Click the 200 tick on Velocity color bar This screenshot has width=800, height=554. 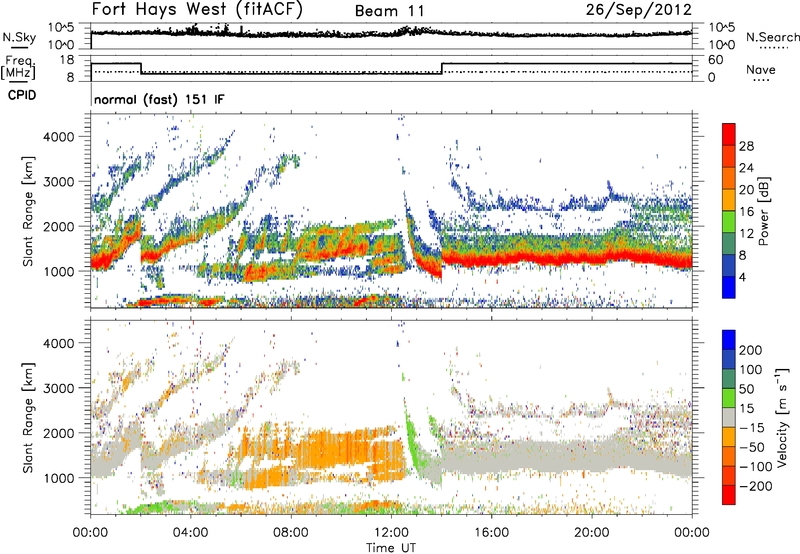(x=751, y=350)
